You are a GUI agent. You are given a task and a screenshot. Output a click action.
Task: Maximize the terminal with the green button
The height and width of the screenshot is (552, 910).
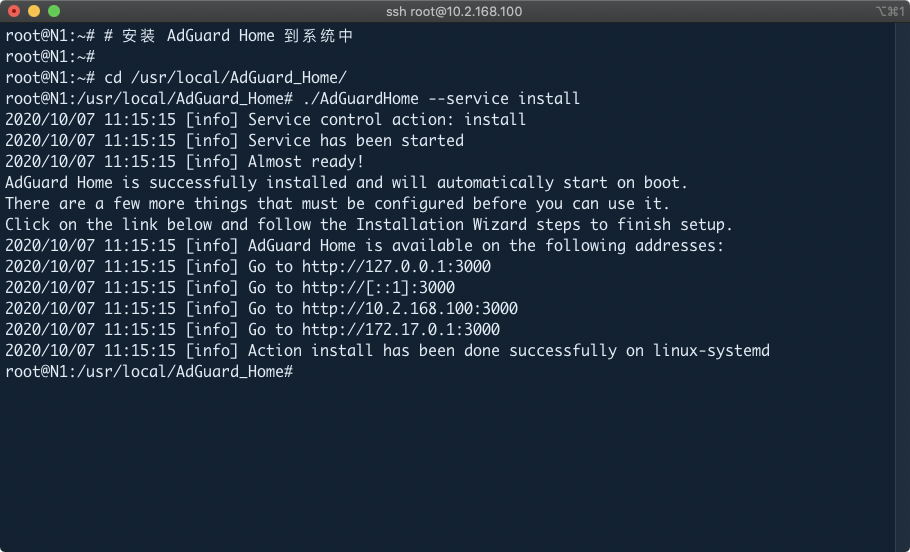(54, 11)
